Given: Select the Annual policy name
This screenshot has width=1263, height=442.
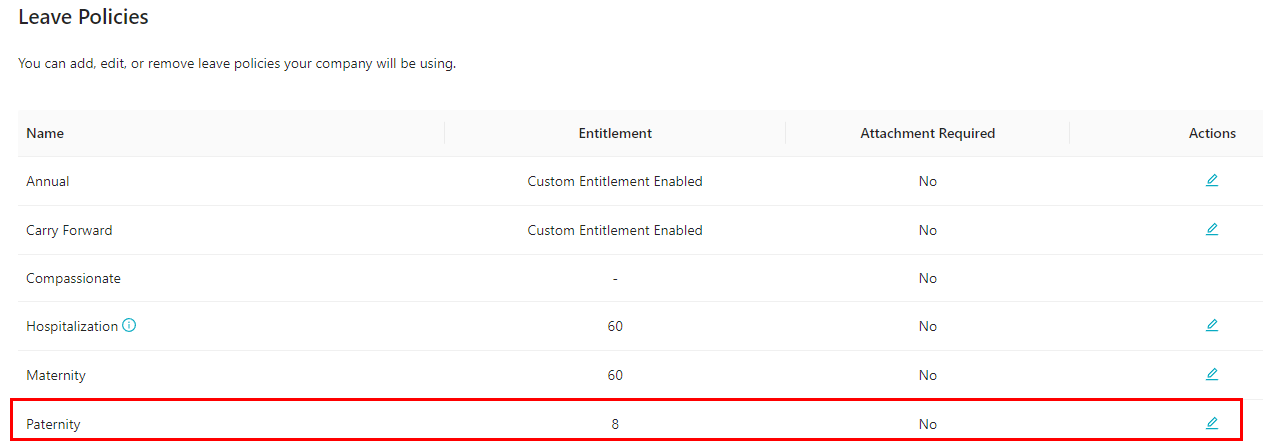Looking at the screenshot, I should pos(48,181).
